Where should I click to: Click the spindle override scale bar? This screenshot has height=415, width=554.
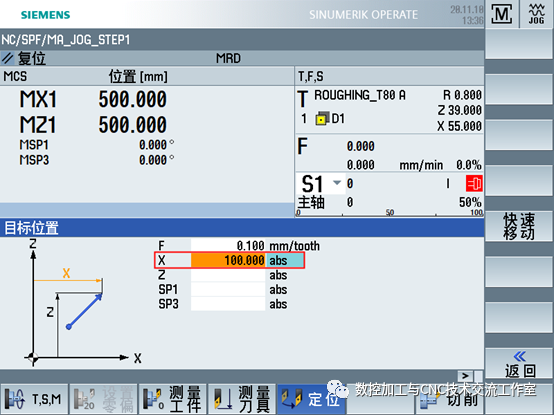coord(389,213)
